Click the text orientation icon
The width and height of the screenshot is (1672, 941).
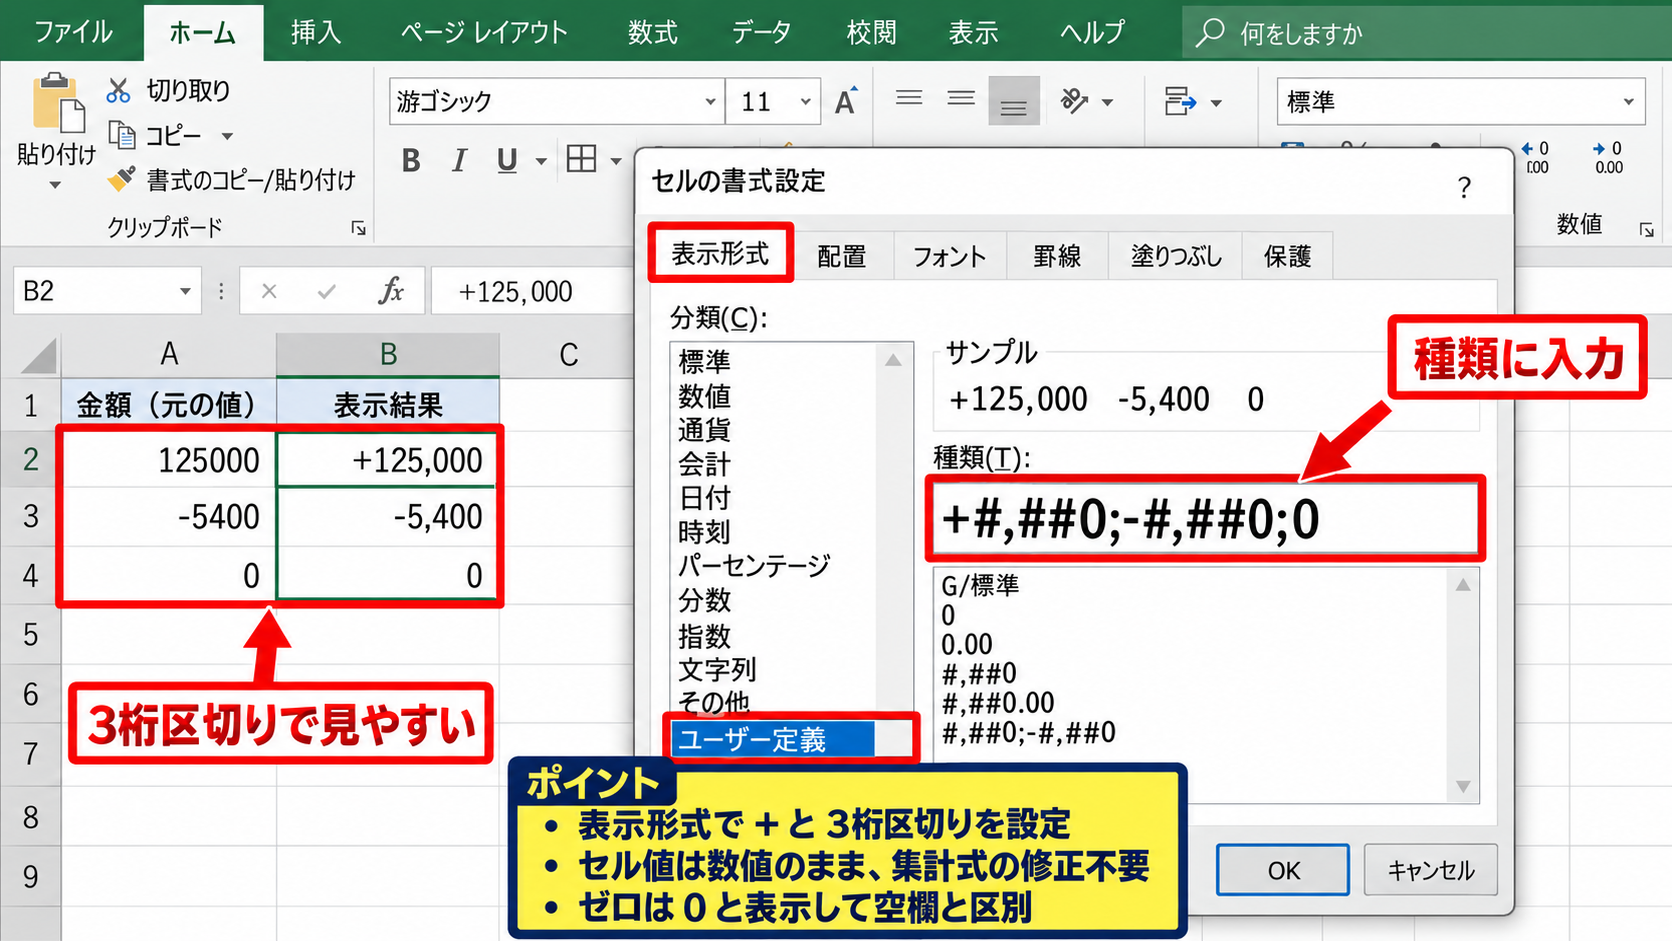click(x=1075, y=101)
